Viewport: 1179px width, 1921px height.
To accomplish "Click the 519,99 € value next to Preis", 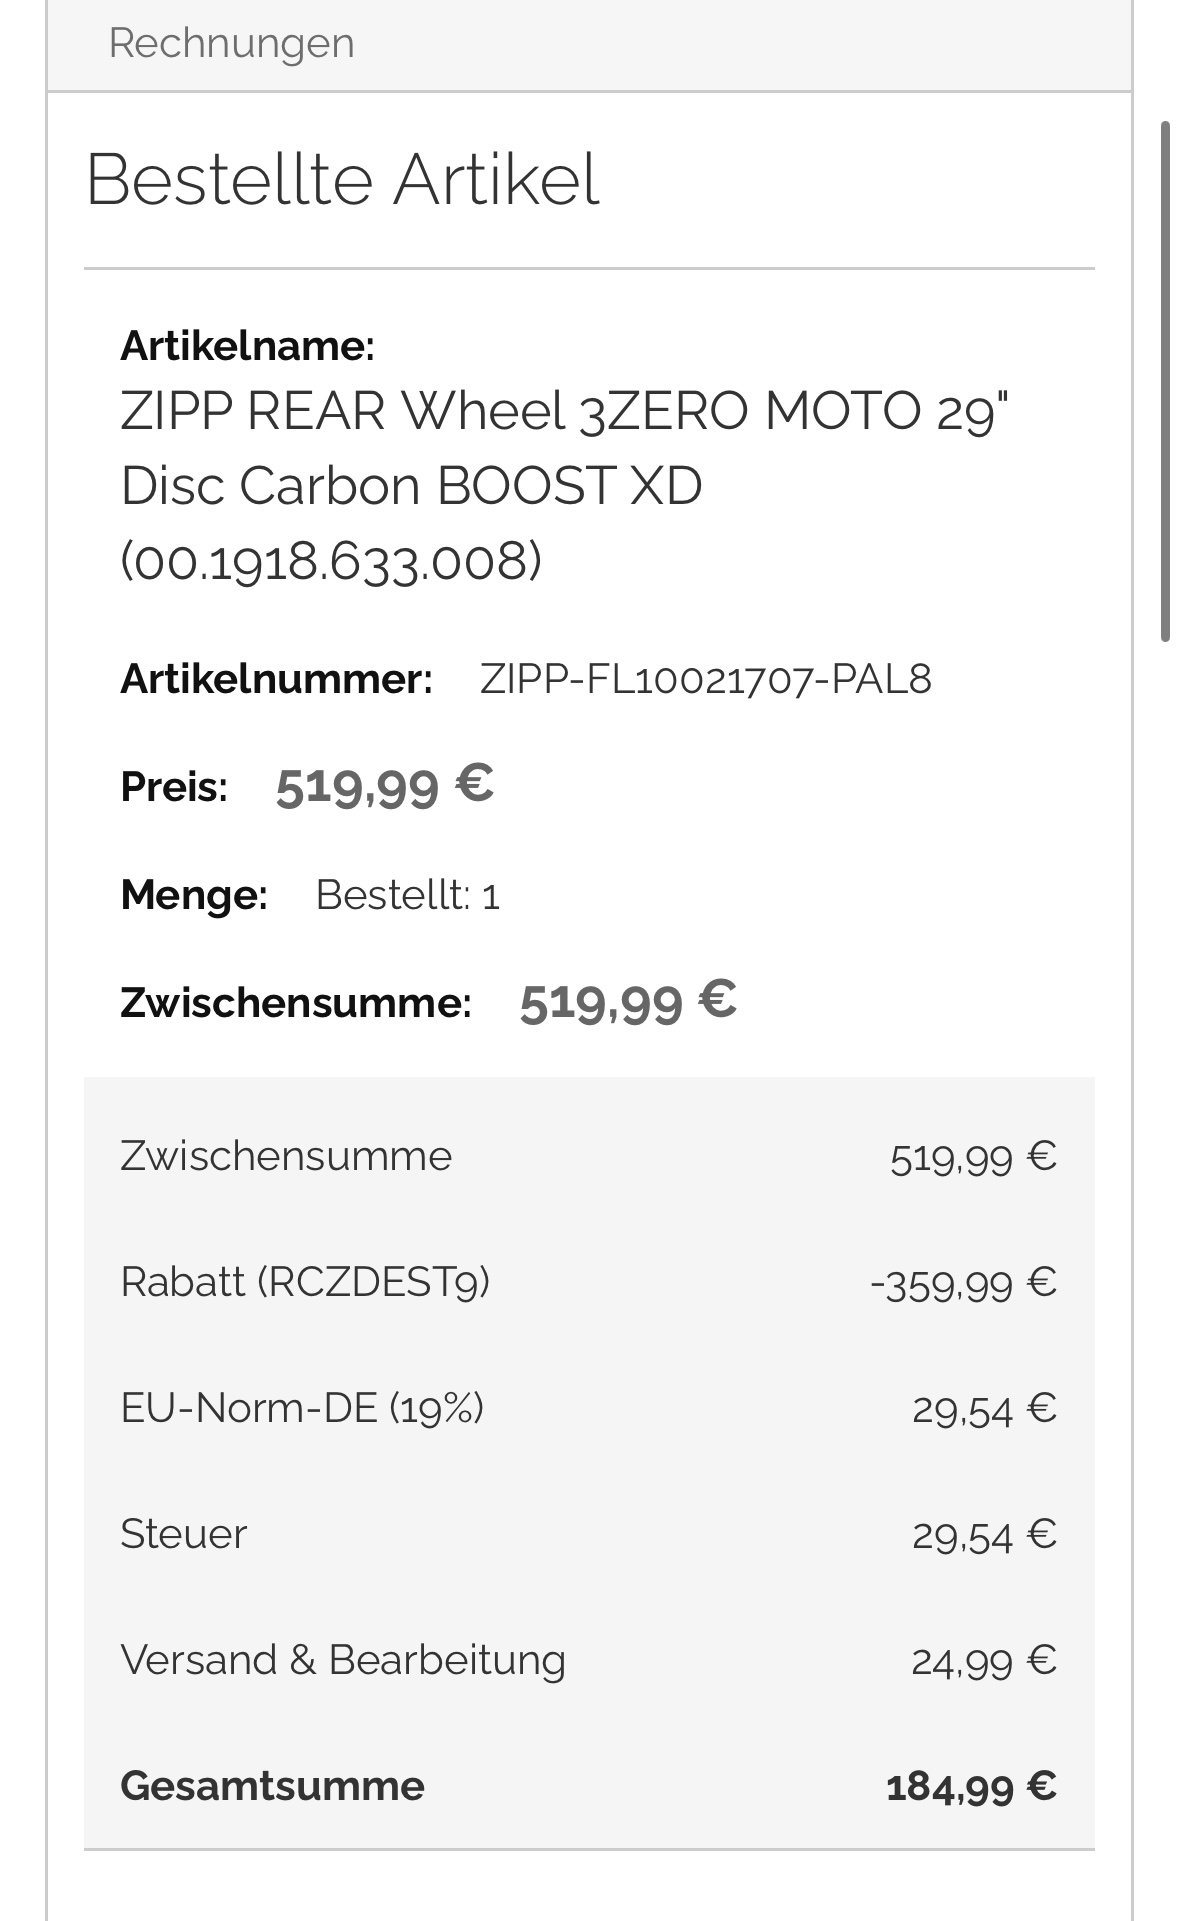I will pyautogui.click(x=384, y=785).
